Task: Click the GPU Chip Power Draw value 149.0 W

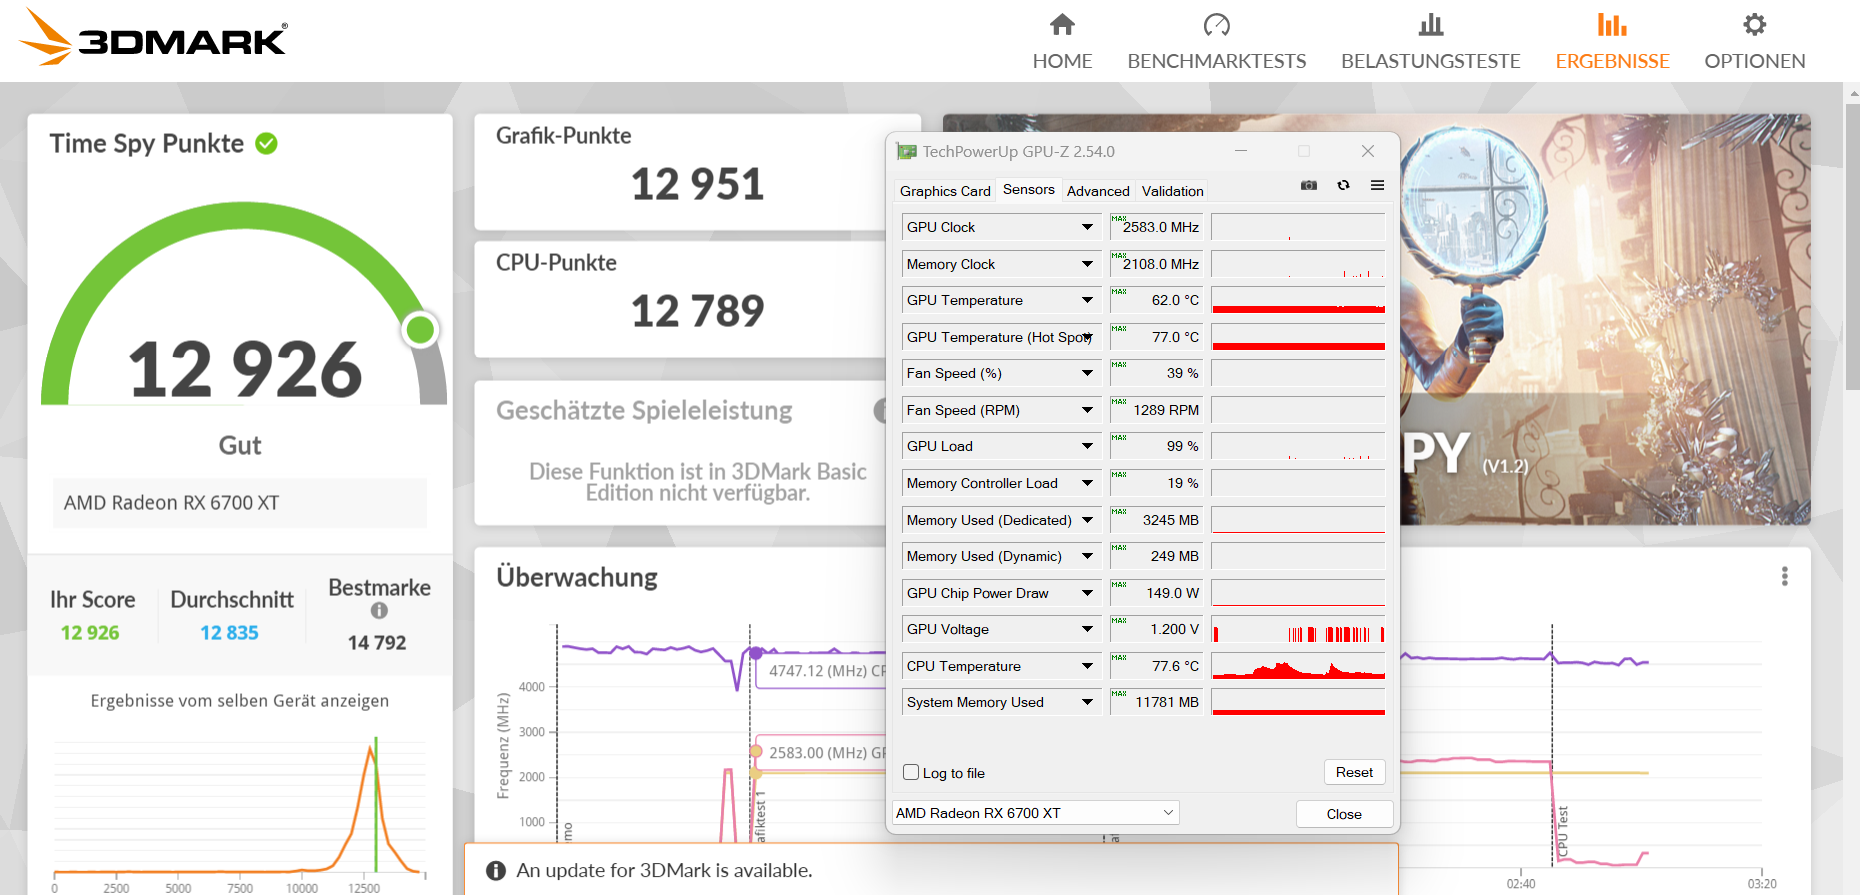Action: [x=1172, y=593]
